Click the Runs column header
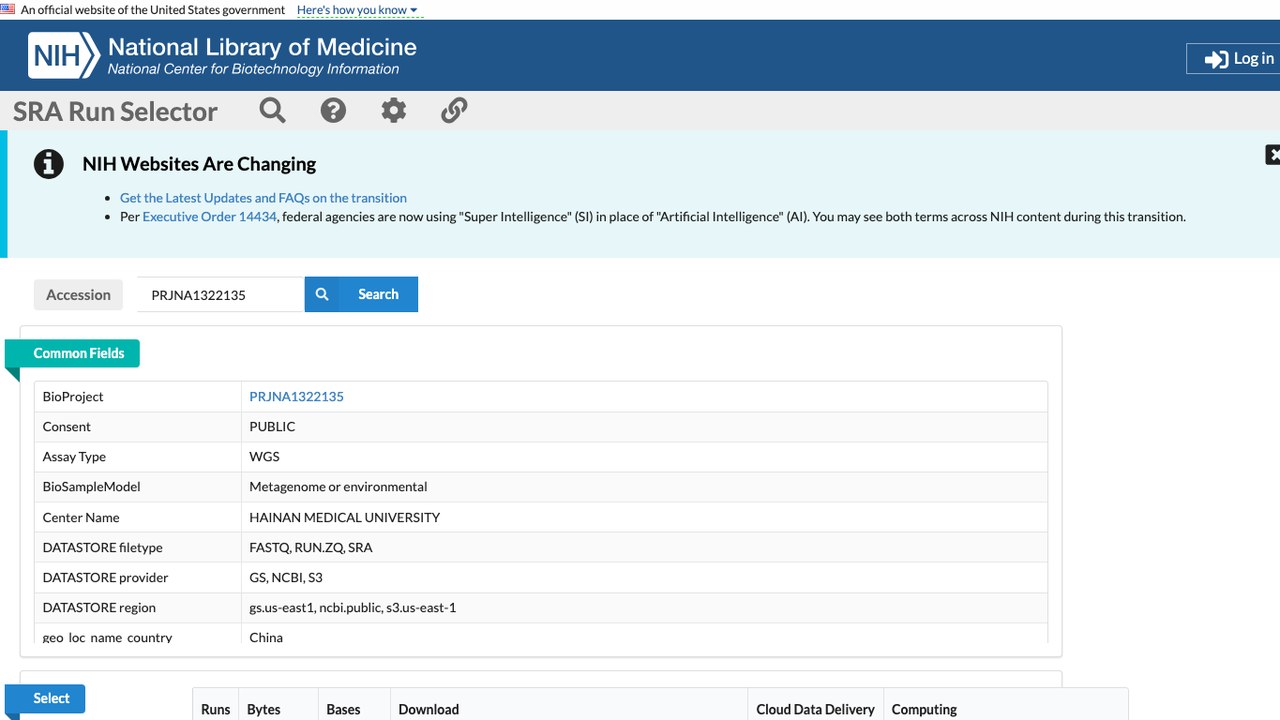The image size is (1280, 720). (x=216, y=709)
